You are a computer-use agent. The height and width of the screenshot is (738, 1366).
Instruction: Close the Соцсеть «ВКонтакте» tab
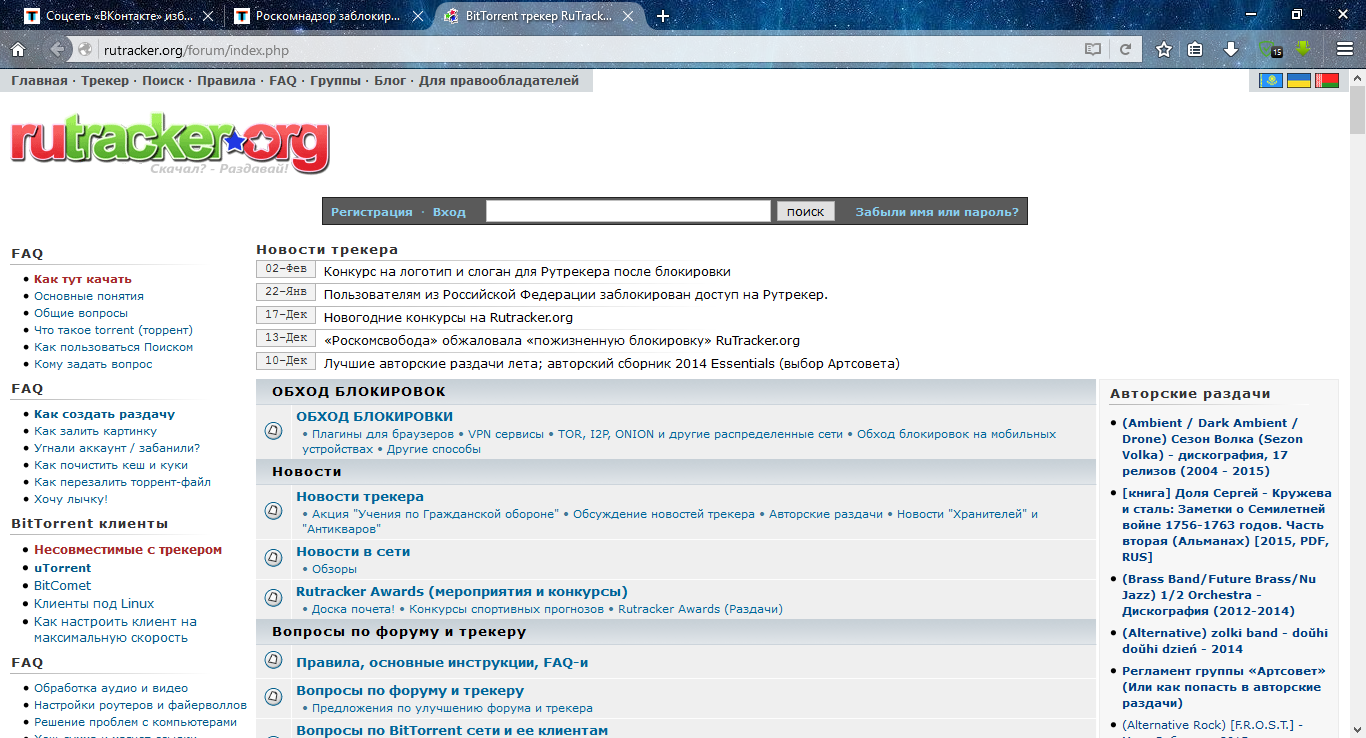(207, 16)
